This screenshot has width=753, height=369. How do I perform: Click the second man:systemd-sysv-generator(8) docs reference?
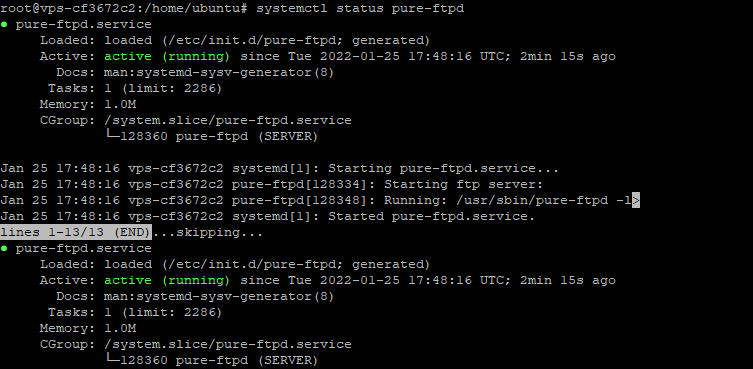[219, 296]
